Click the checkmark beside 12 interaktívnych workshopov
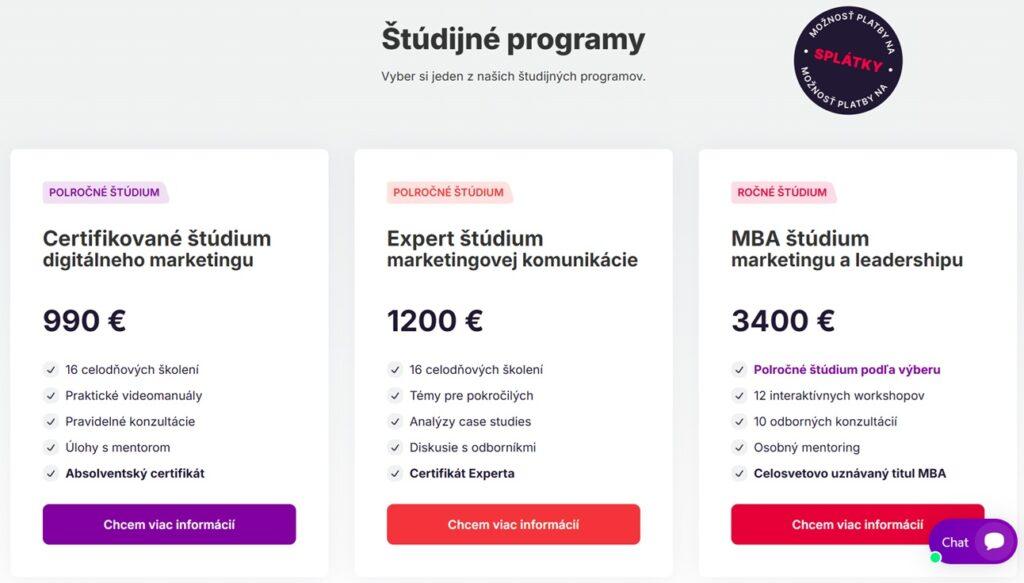Image resolution: width=1024 pixels, height=583 pixels. click(739, 395)
